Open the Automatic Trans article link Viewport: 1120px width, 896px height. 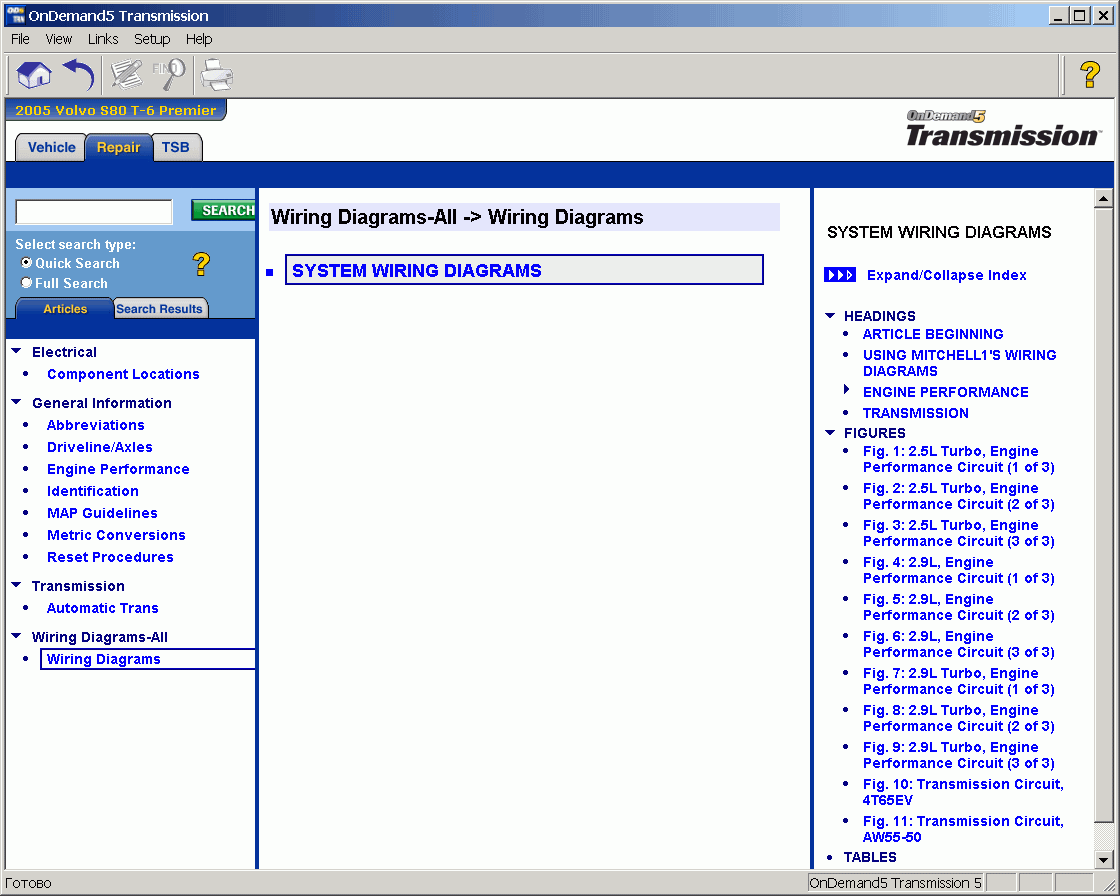pos(102,608)
